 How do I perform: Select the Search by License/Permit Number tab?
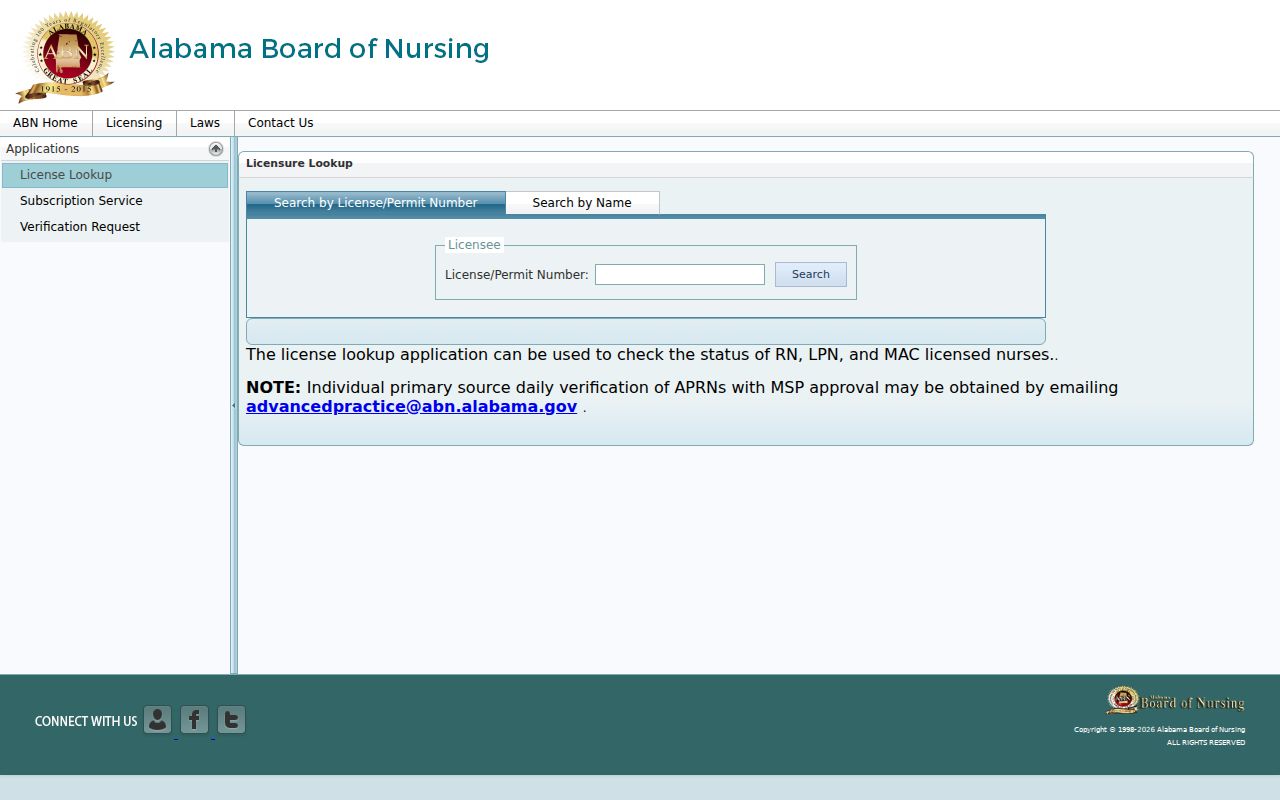pos(376,203)
